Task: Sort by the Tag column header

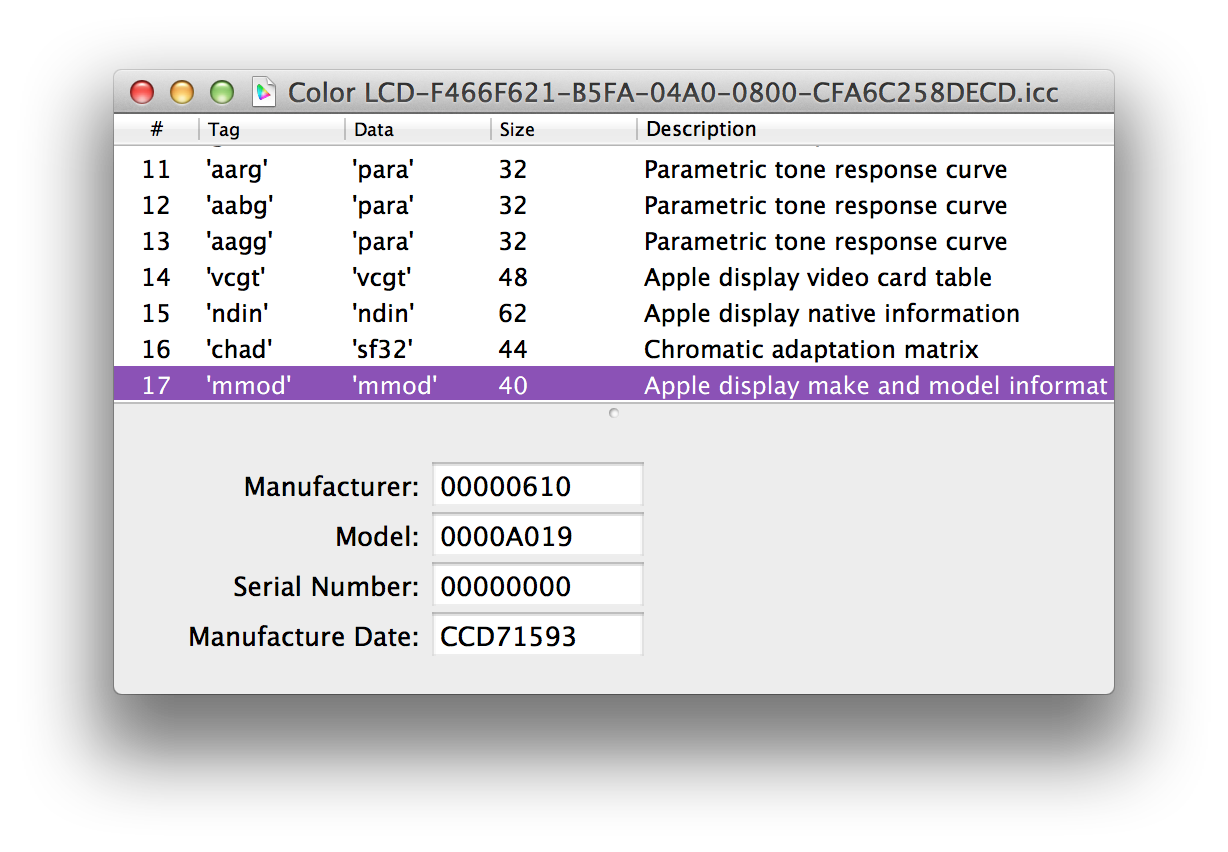Action: (x=270, y=129)
